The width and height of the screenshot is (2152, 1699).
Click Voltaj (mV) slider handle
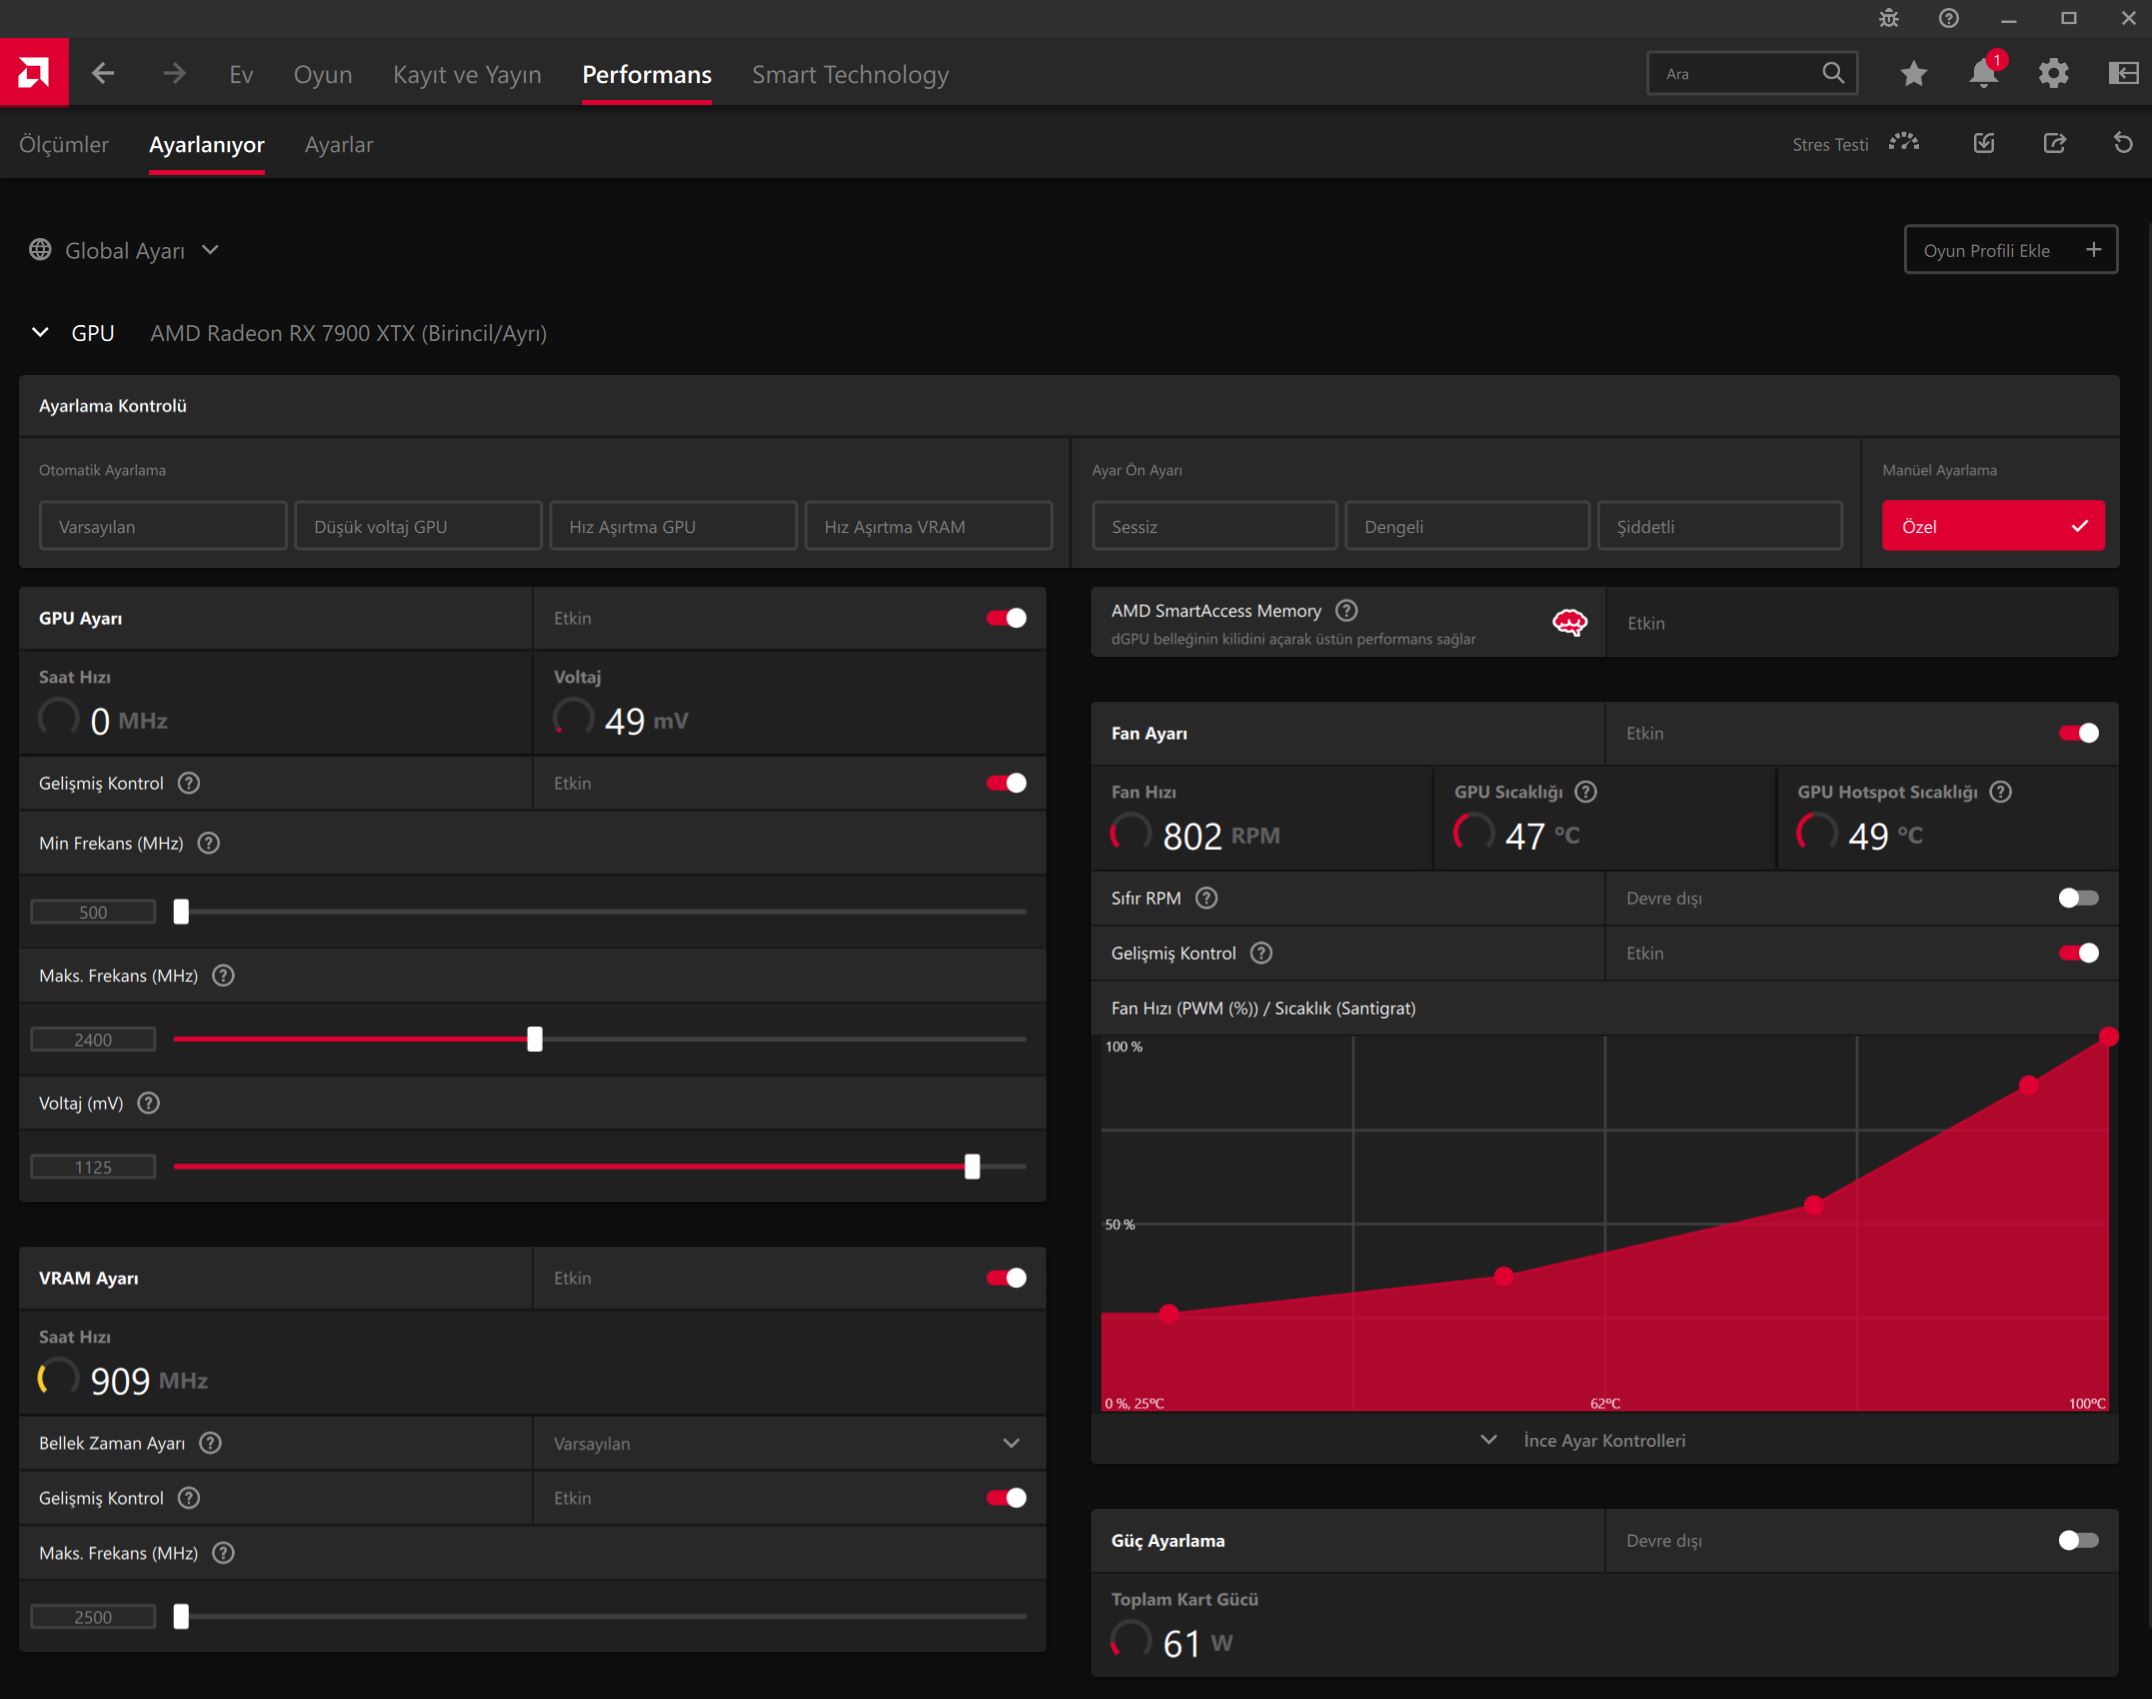[x=972, y=1166]
